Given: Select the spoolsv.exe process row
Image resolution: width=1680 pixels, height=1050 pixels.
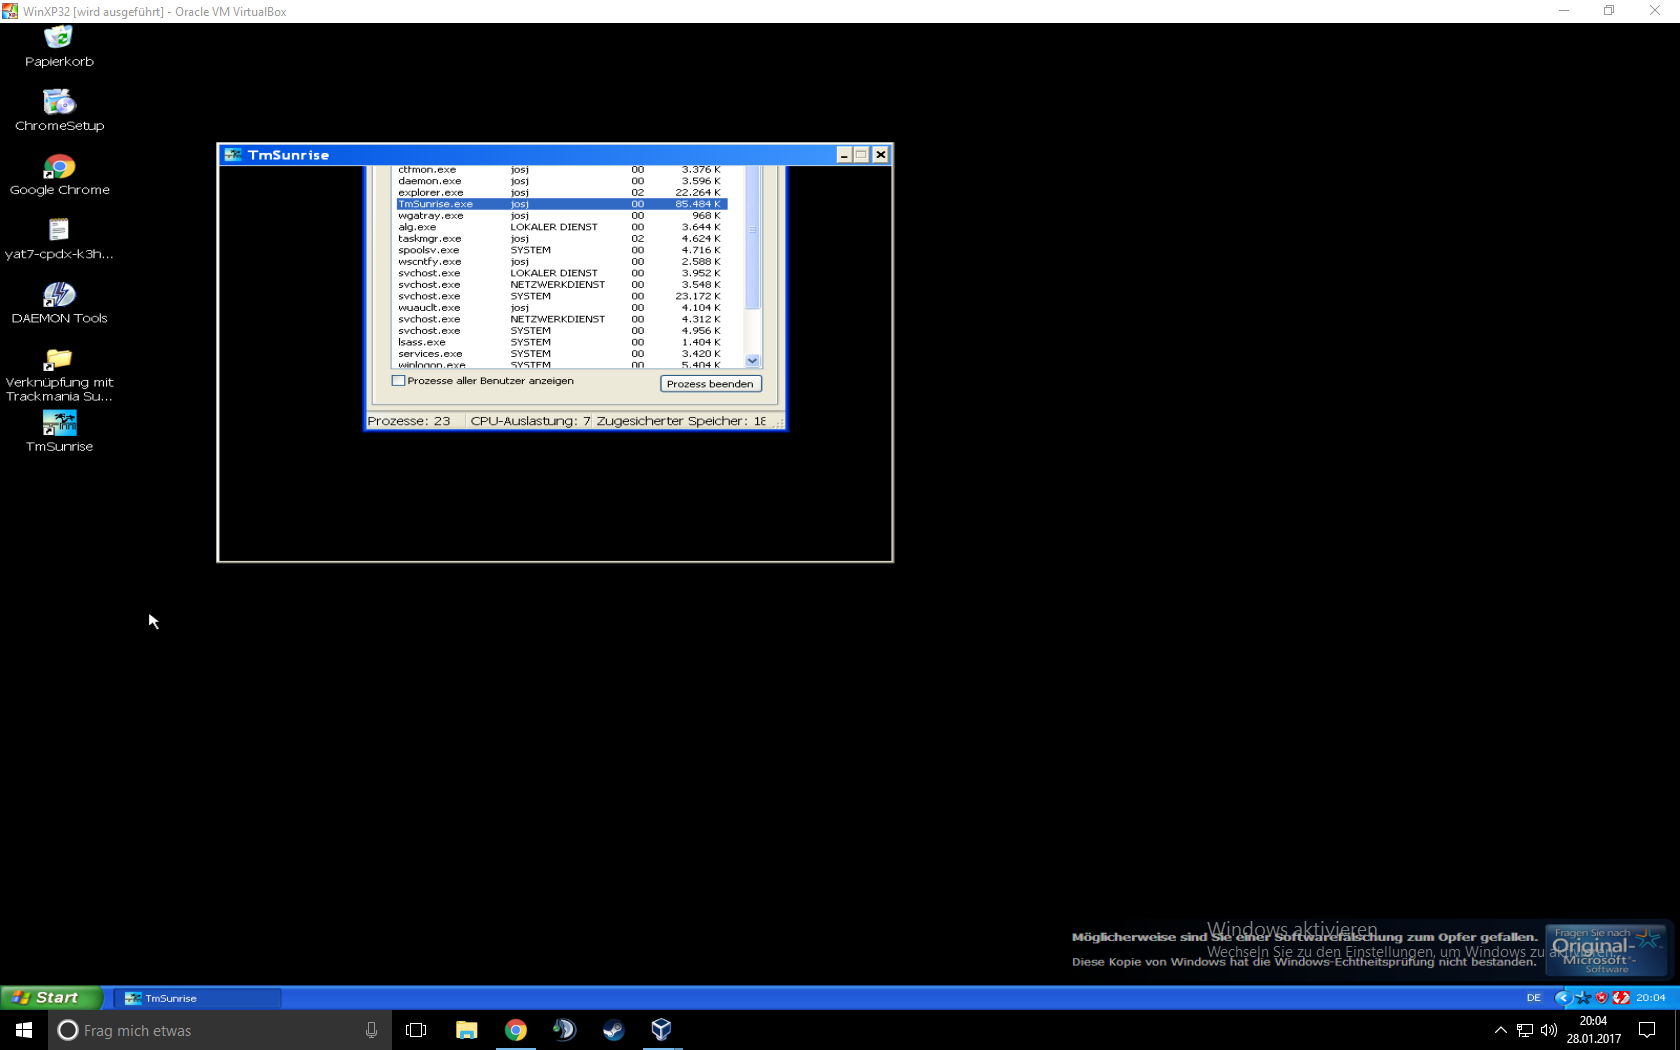Looking at the screenshot, I should click(561, 250).
